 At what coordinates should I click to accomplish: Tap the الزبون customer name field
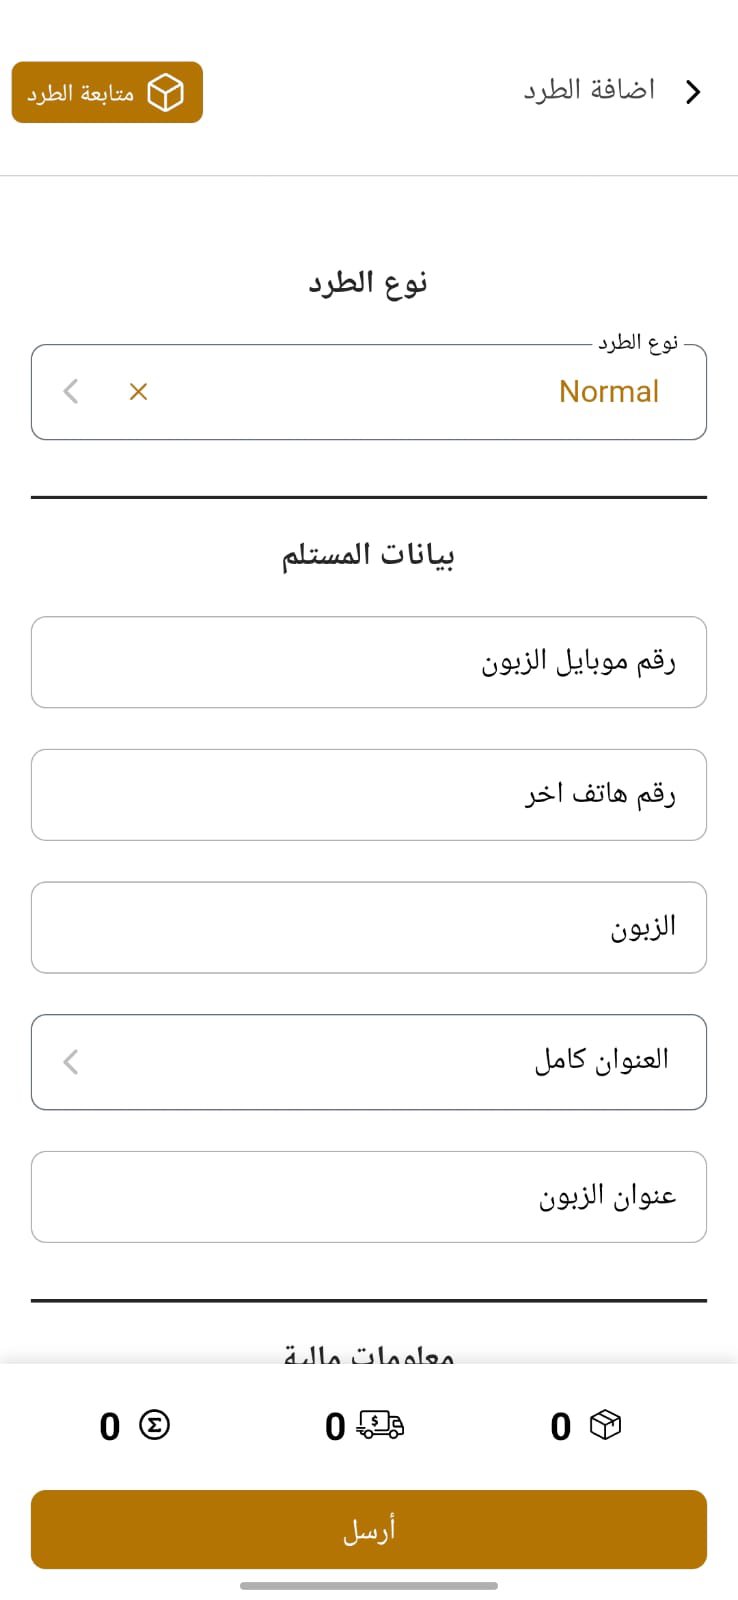369,927
